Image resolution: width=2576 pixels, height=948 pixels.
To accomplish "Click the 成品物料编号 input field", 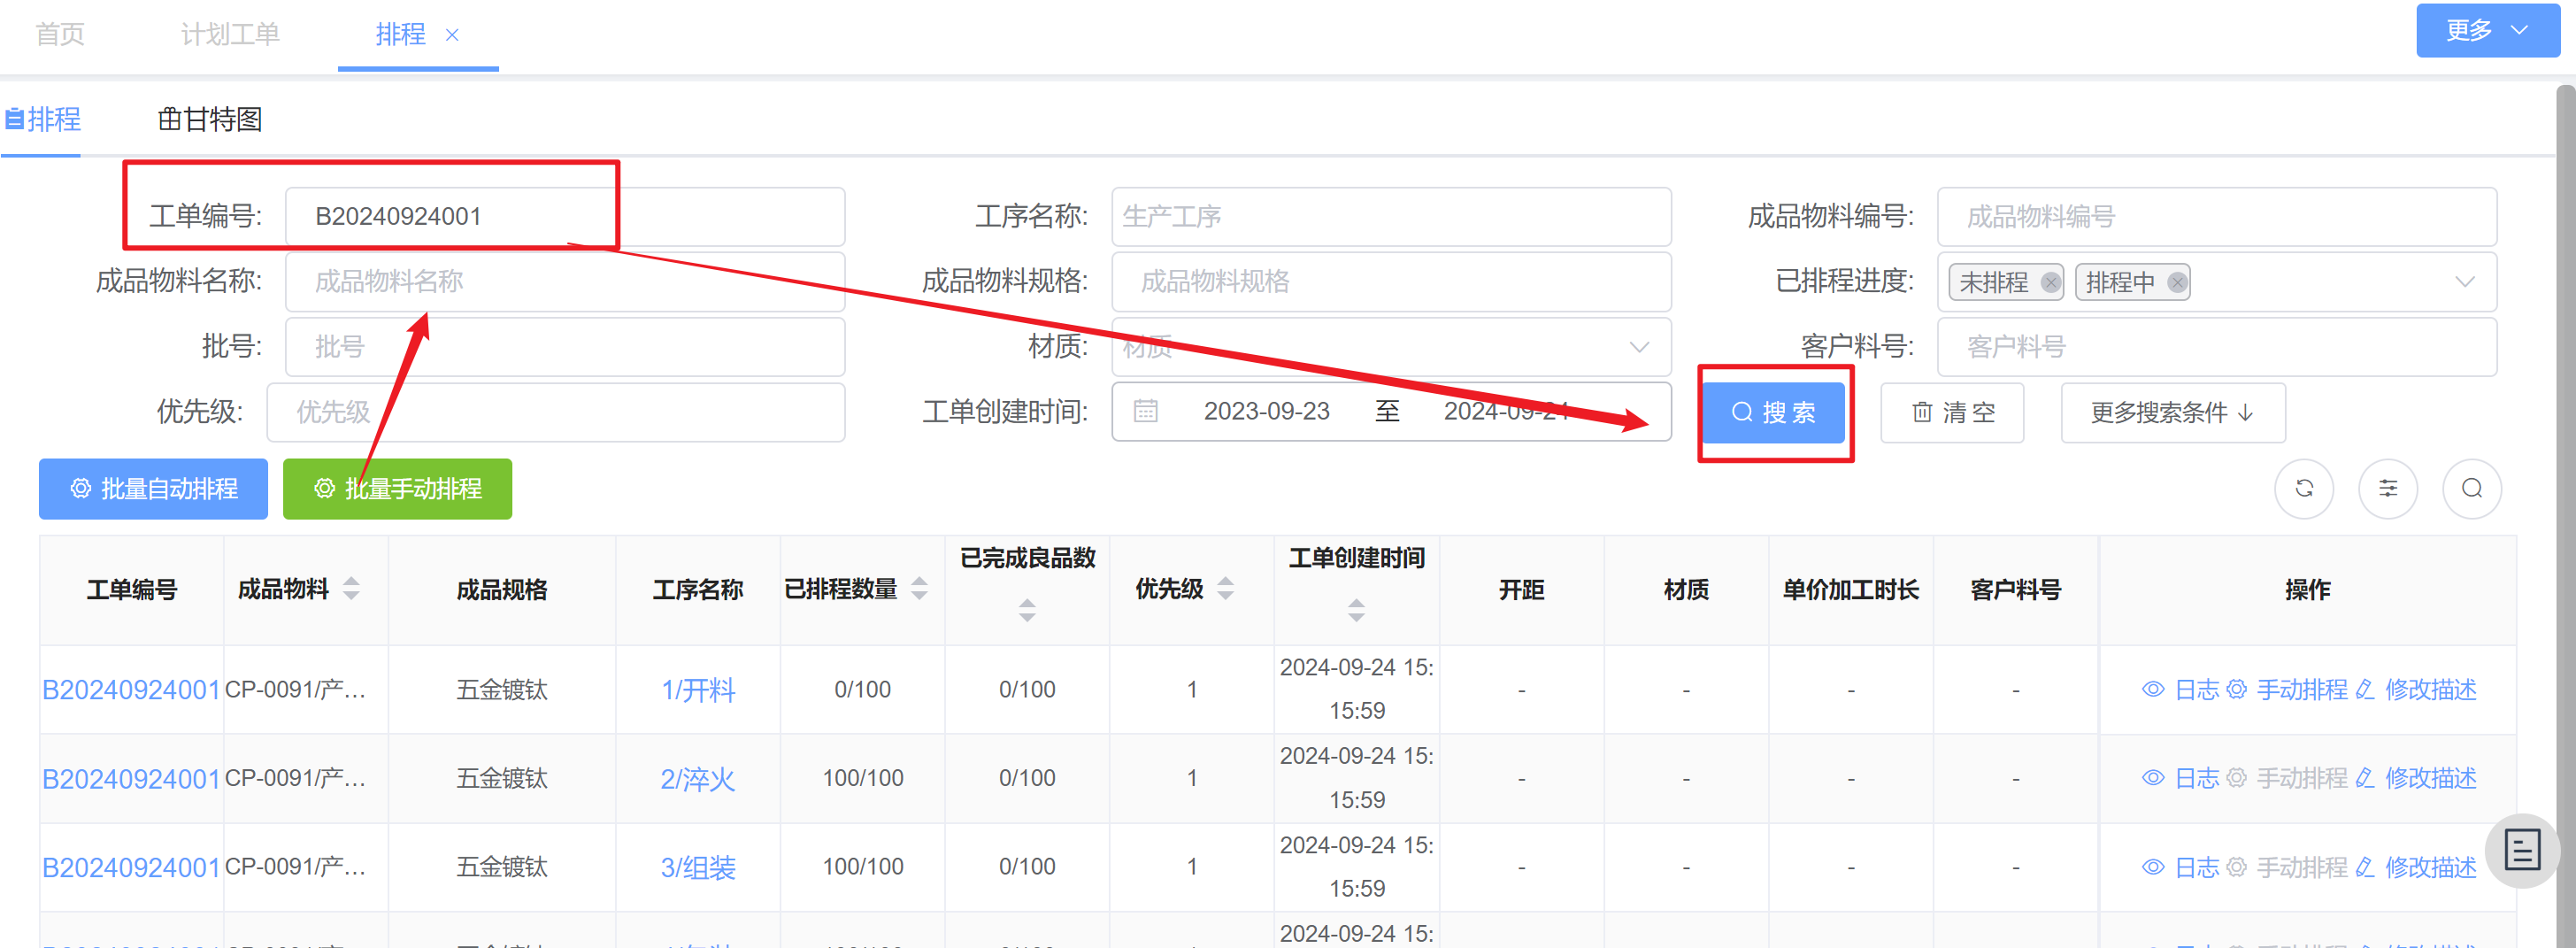I will pos(2216,216).
